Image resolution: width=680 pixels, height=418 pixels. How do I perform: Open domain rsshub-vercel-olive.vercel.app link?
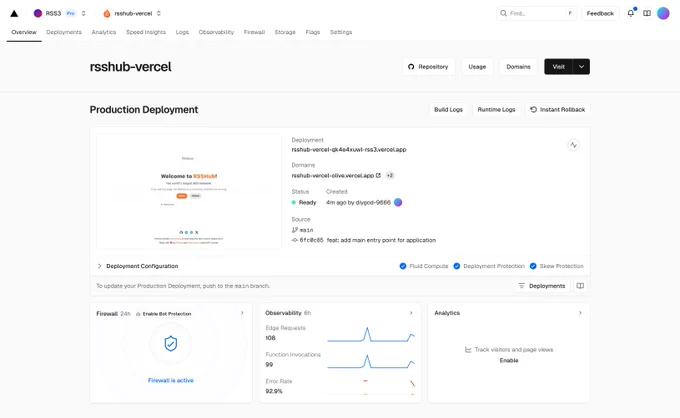tap(333, 176)
